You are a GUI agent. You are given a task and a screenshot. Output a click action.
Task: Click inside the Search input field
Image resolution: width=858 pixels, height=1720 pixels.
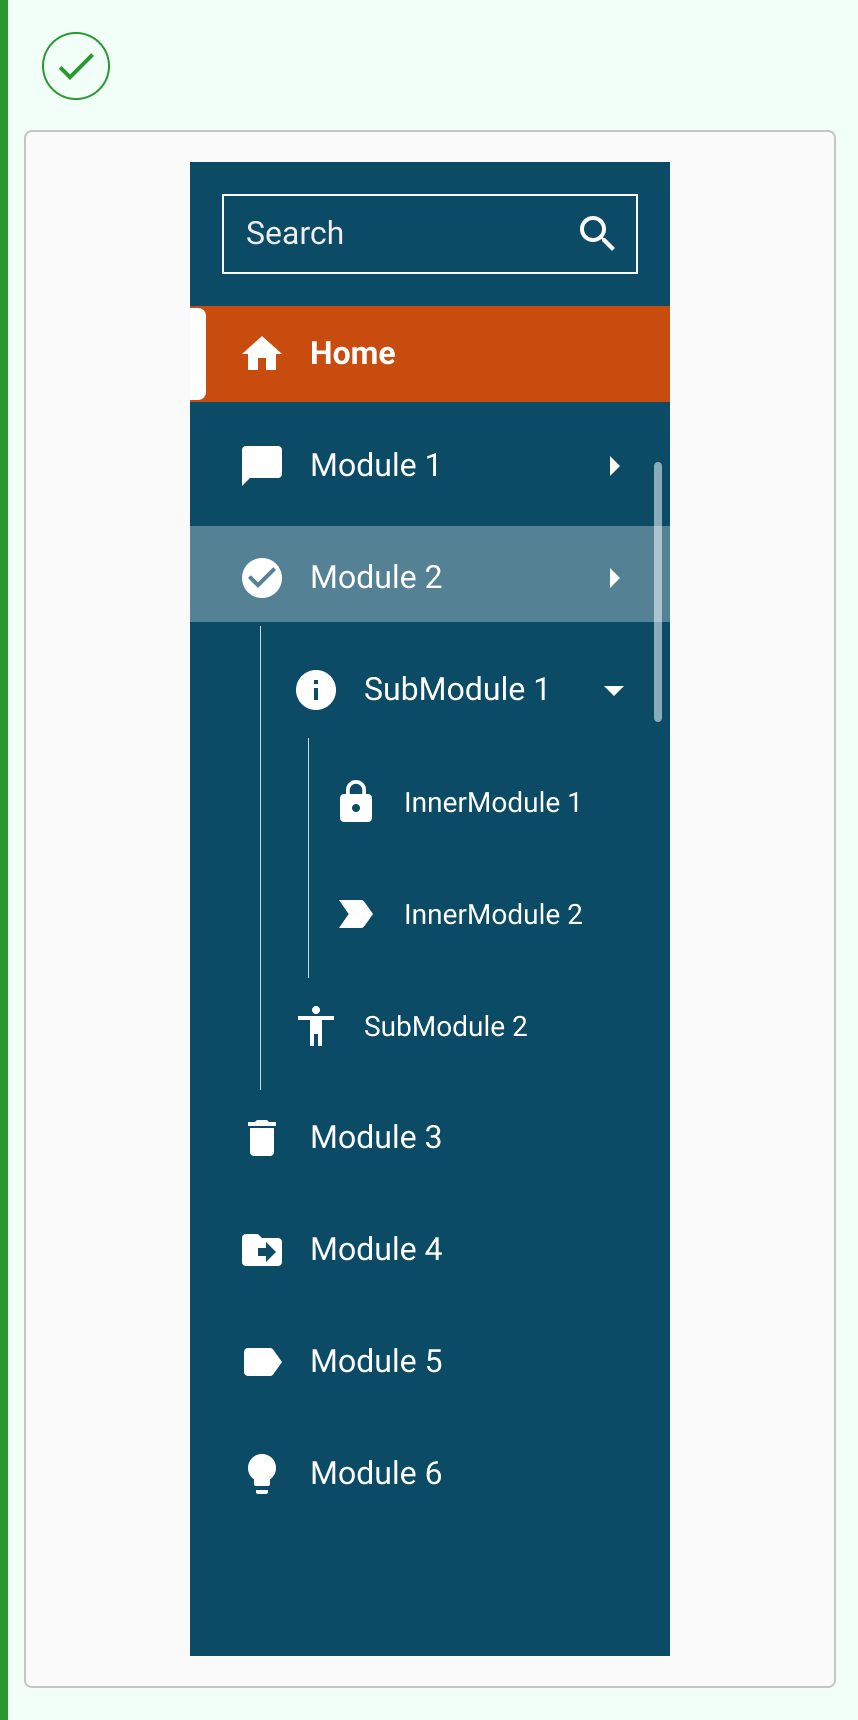coord(400,233)
